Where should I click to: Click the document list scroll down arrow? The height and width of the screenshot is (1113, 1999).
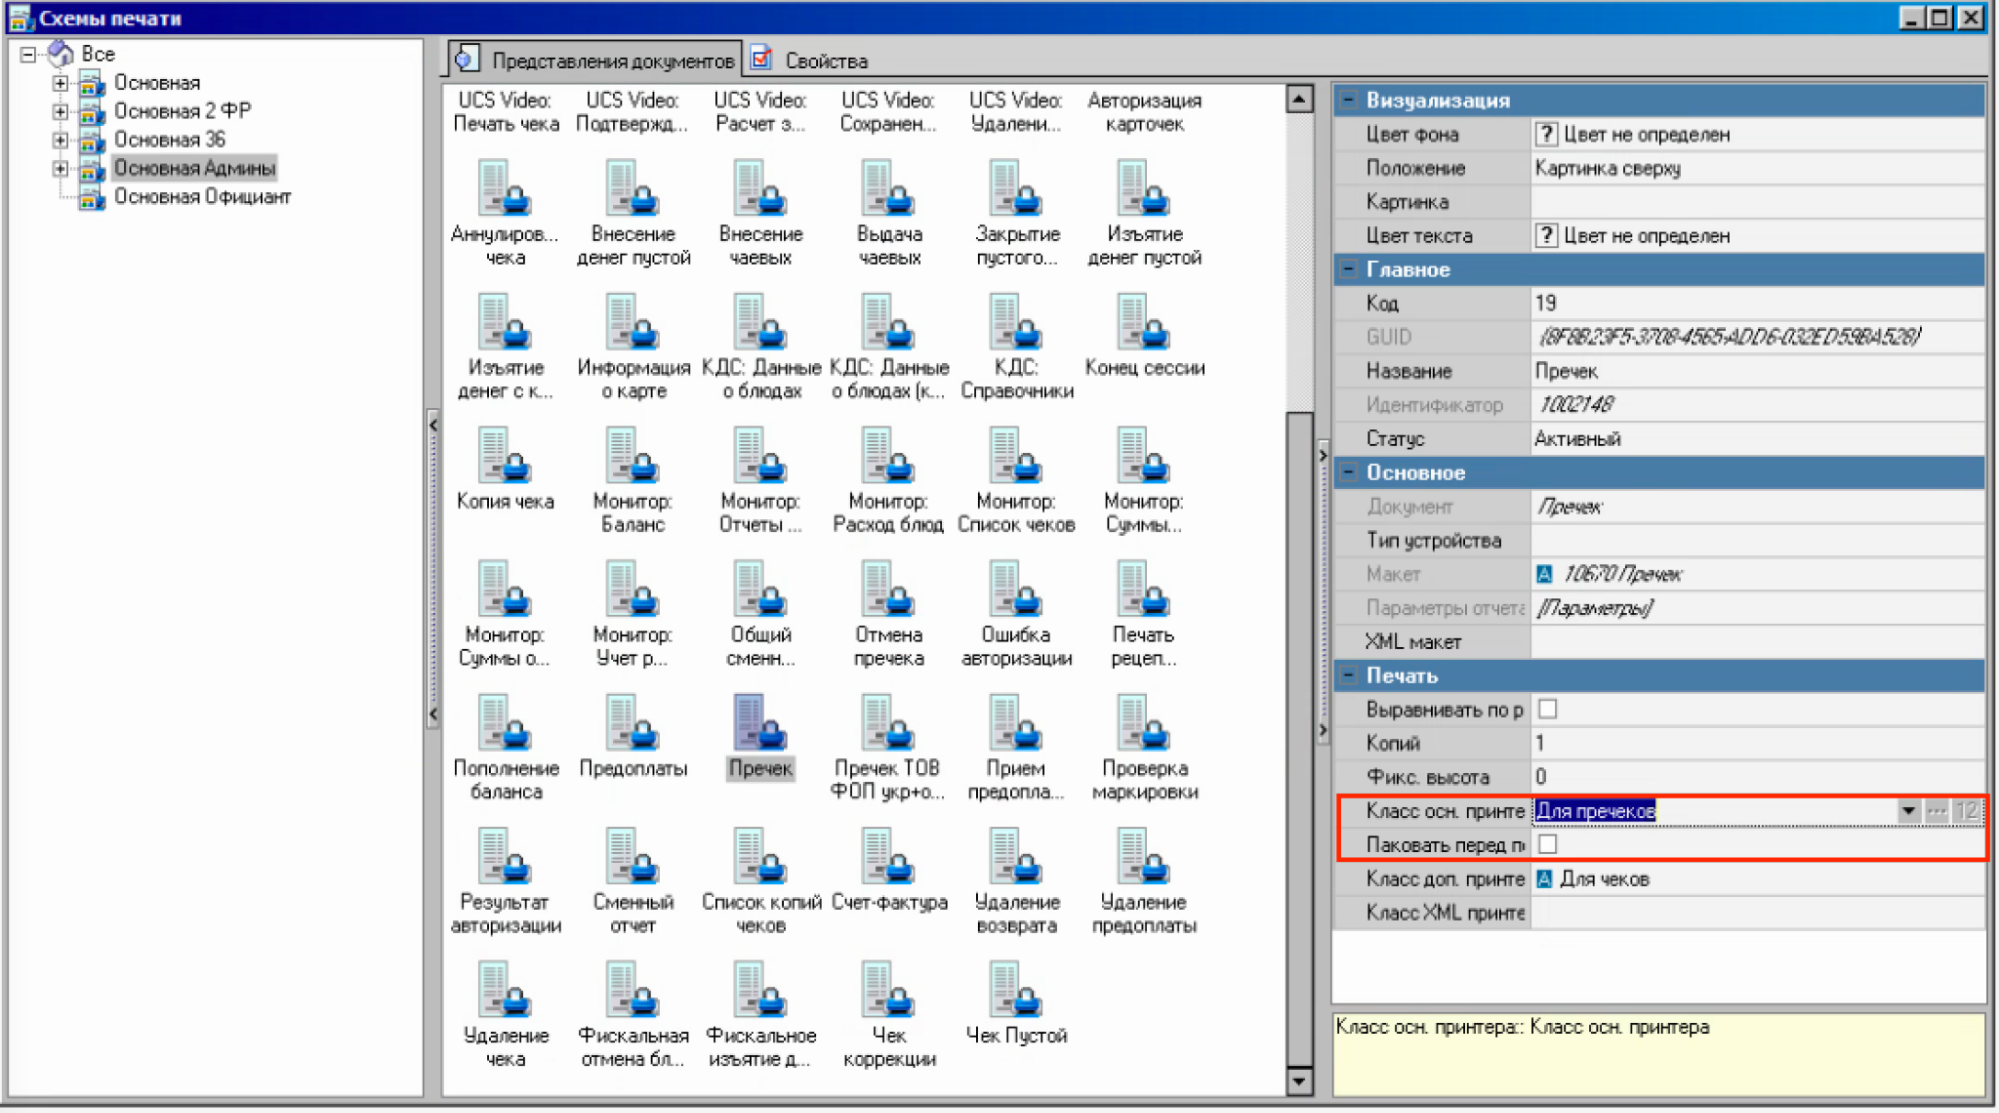click(1299, 1080)
